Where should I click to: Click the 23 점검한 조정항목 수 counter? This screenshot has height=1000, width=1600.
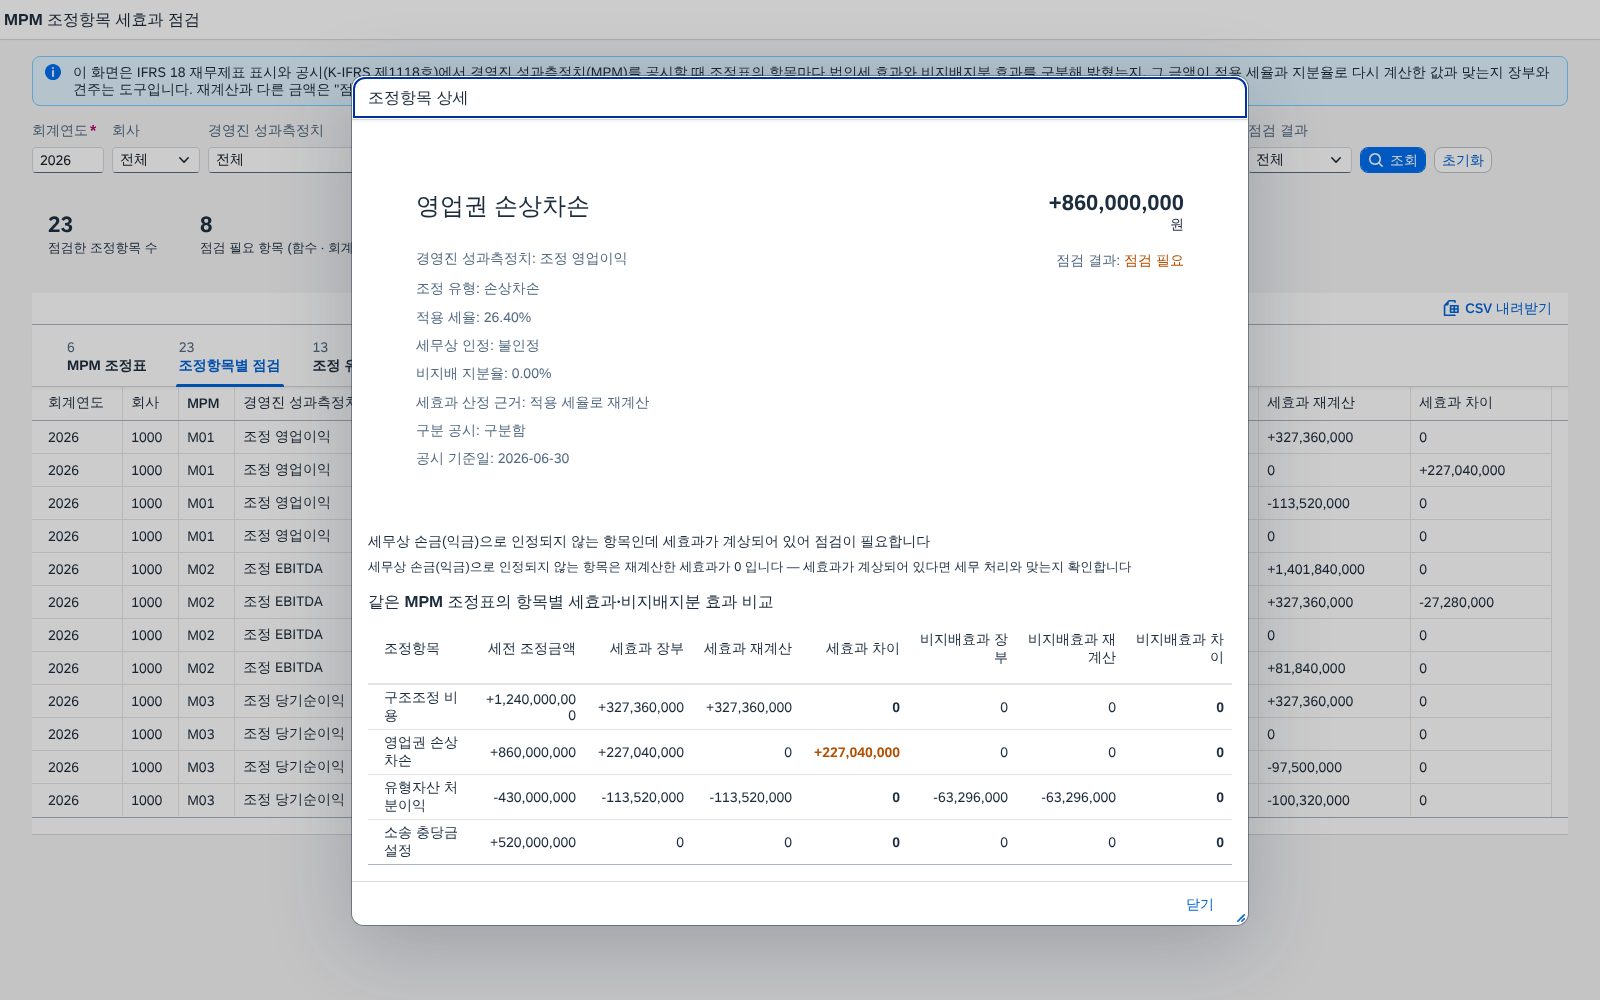(x=102, y=234)
